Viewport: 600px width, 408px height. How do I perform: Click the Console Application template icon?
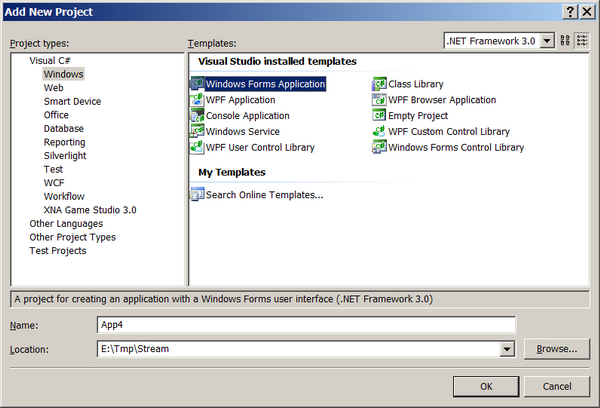[197, 116]
